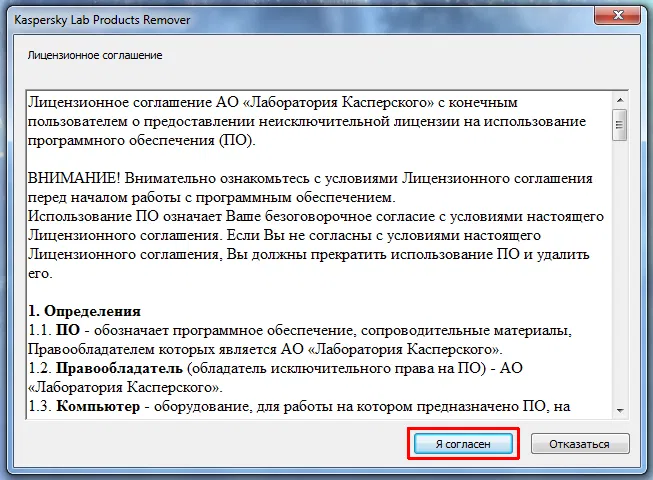653x480 pixels.
Task: Close the Kaspersky Lab Products Remover window
Action: click(x=618, y=15)
